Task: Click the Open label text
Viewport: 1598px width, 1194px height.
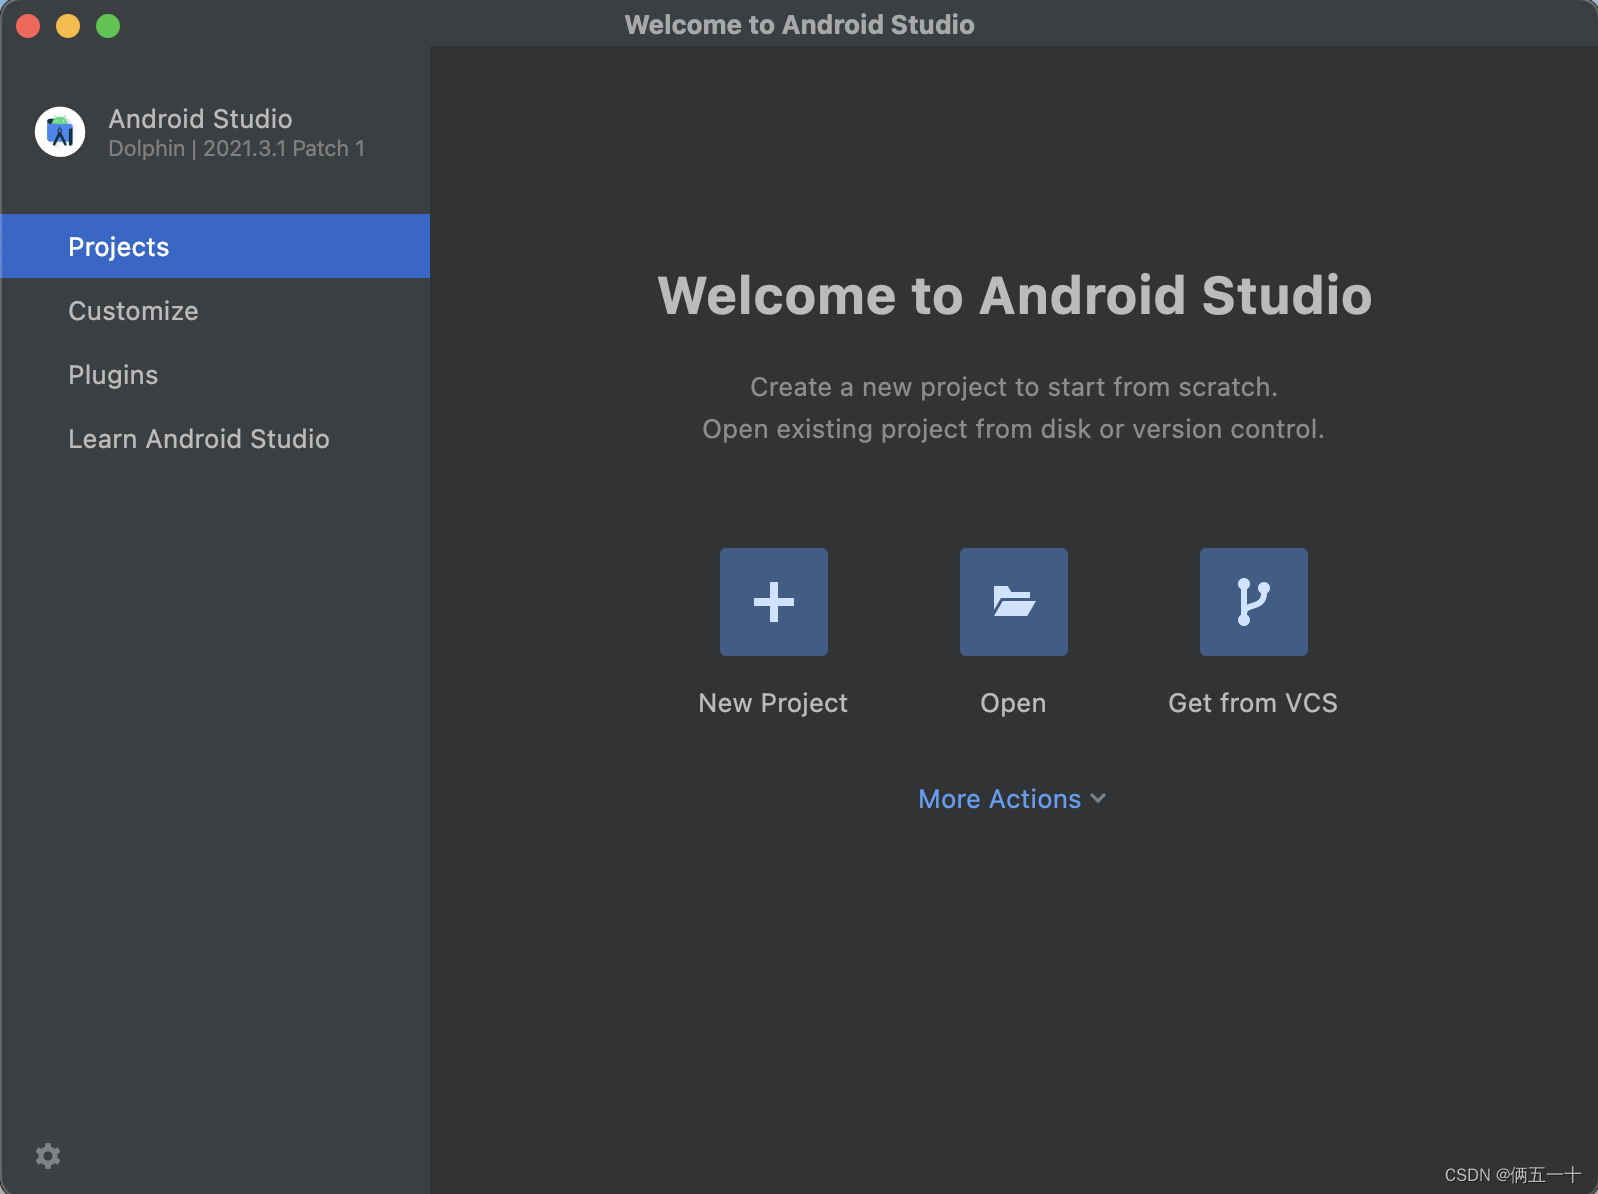Action: pos(1013,704)
